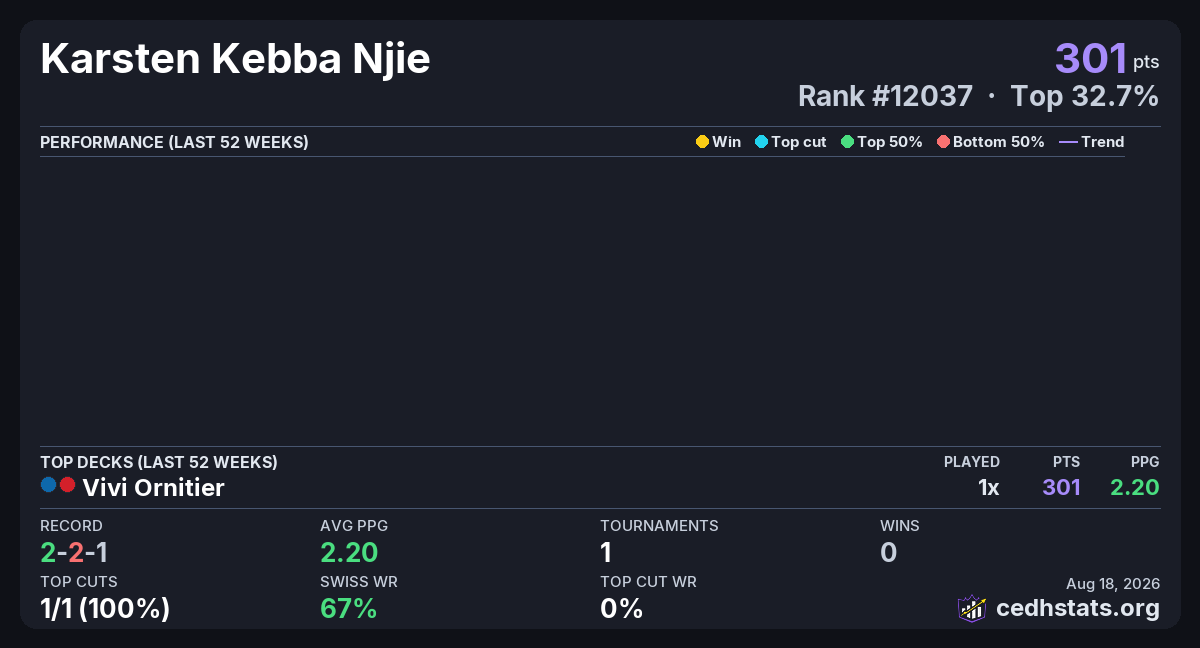
Task: Click the Top Decks (Last 52 Weeks) heading
Action: coord(159,462)
